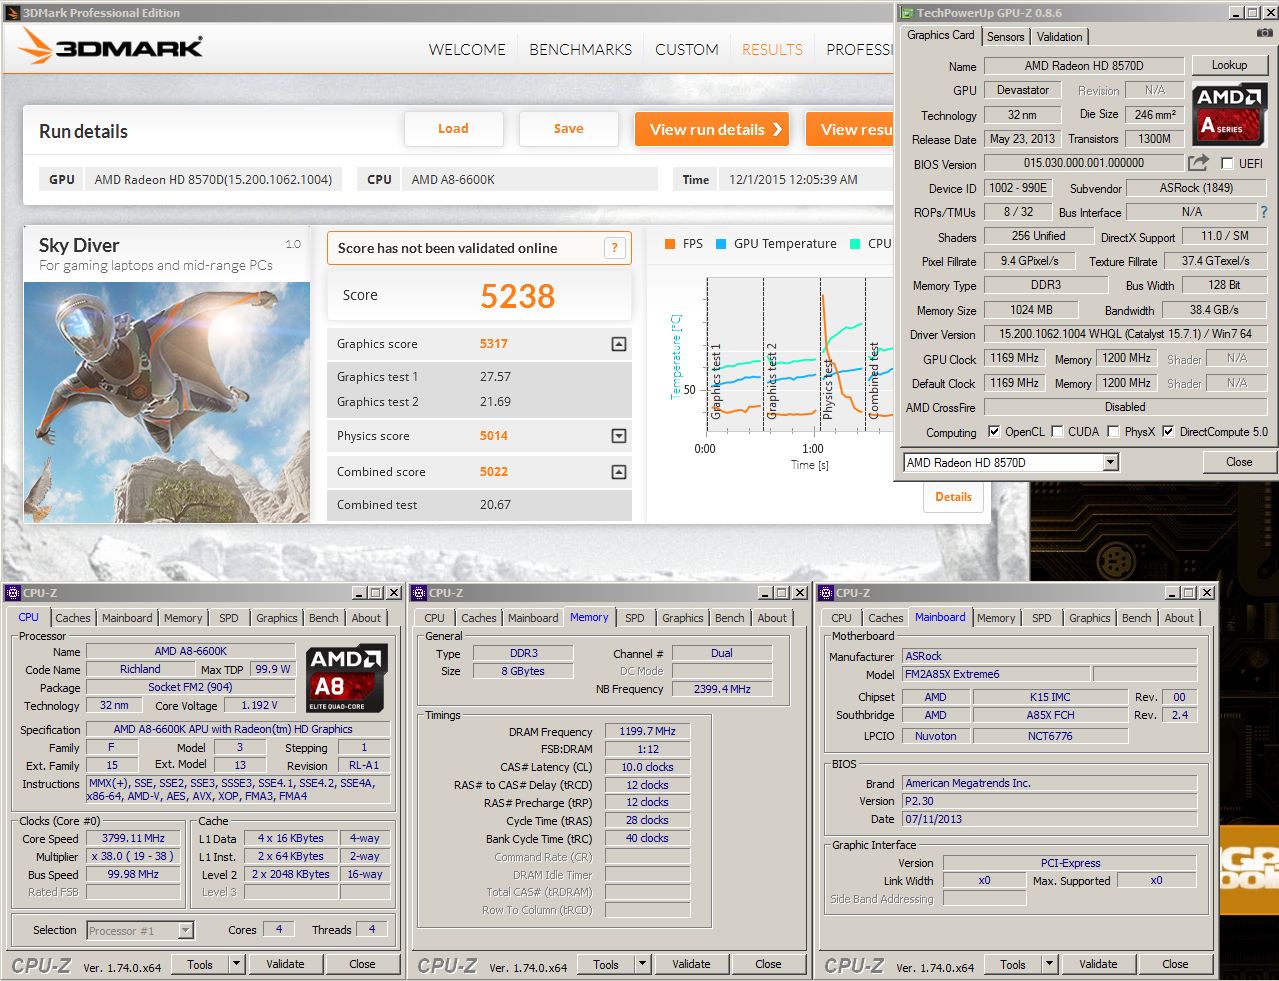Viewport: 1279px width, 981px height.
Task: Select the RESULTS tab in 3DMark
Action: click(772, 49)
